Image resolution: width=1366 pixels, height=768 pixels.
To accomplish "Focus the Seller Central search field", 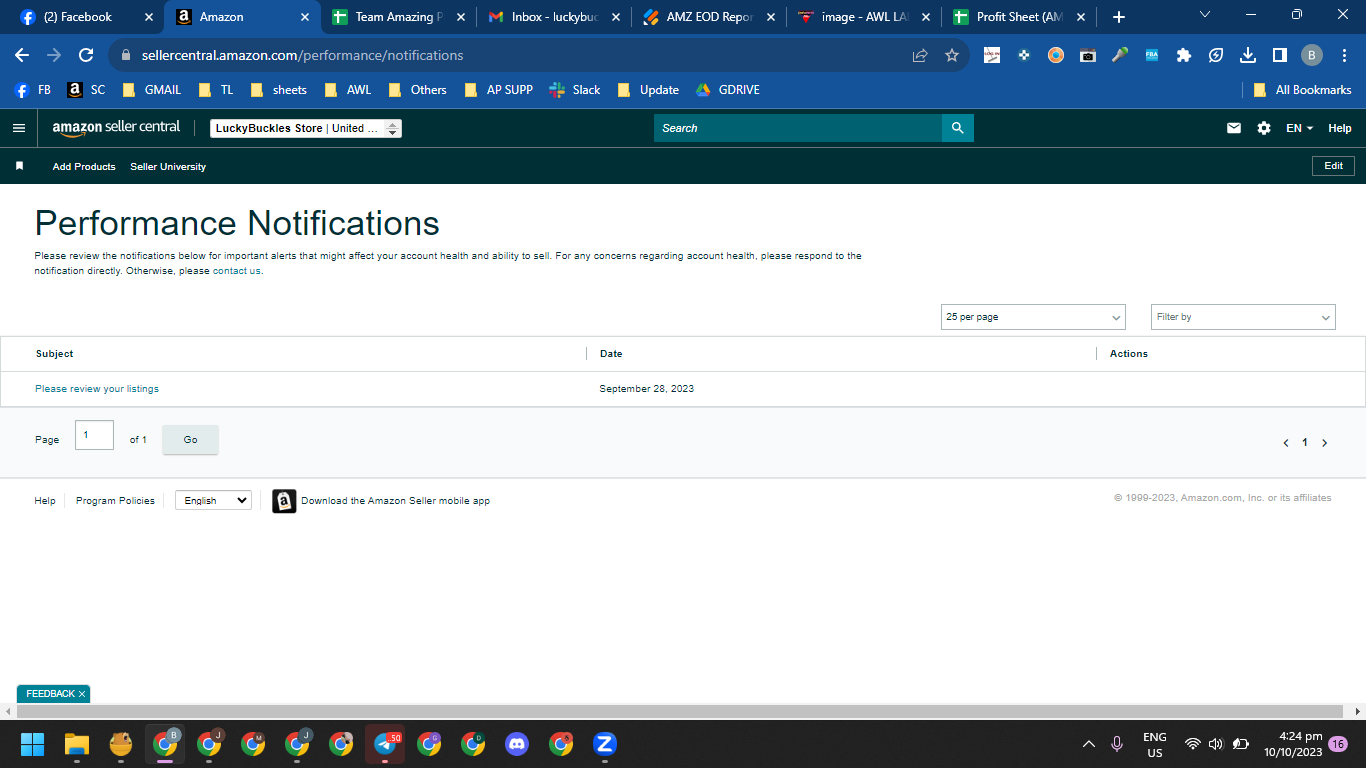I will point(798,128).
